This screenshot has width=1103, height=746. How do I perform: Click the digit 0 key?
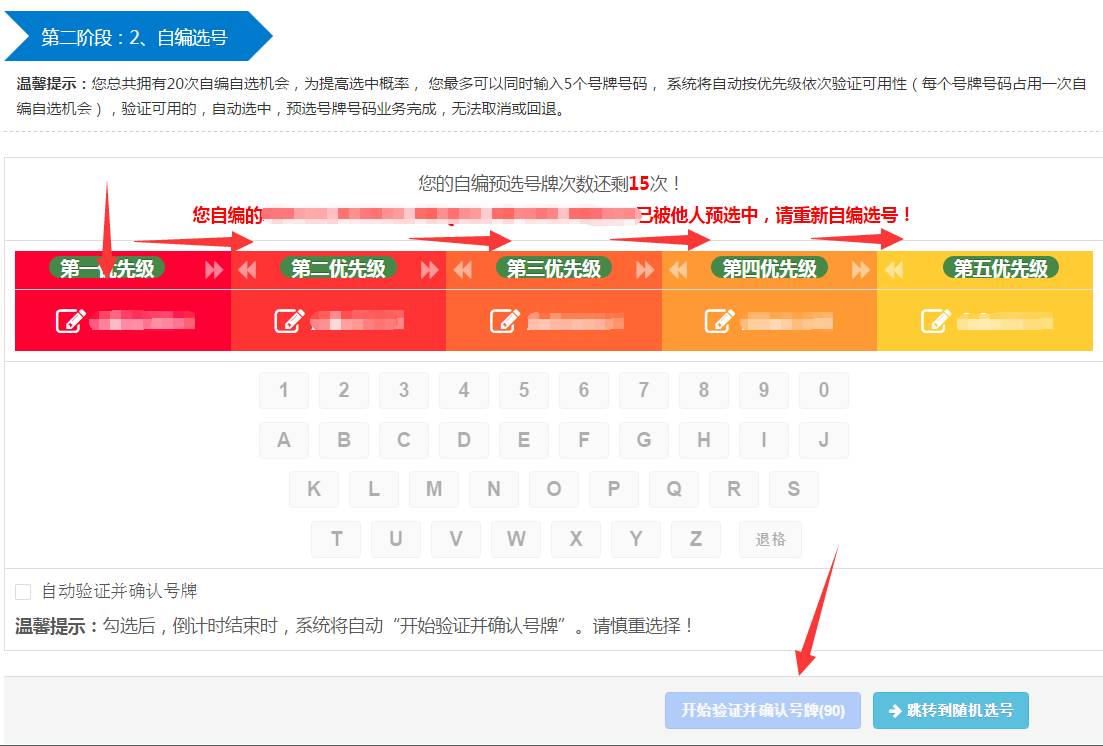(824, 390)
